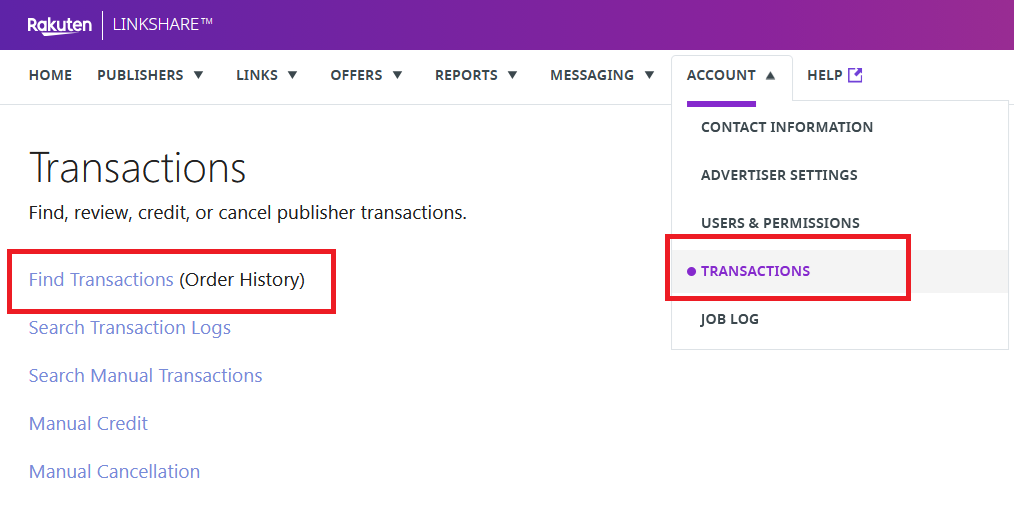Select Transactions in the Account menu
The width and height of the screenshot is (1014, 511).
[x=755, y=271]
